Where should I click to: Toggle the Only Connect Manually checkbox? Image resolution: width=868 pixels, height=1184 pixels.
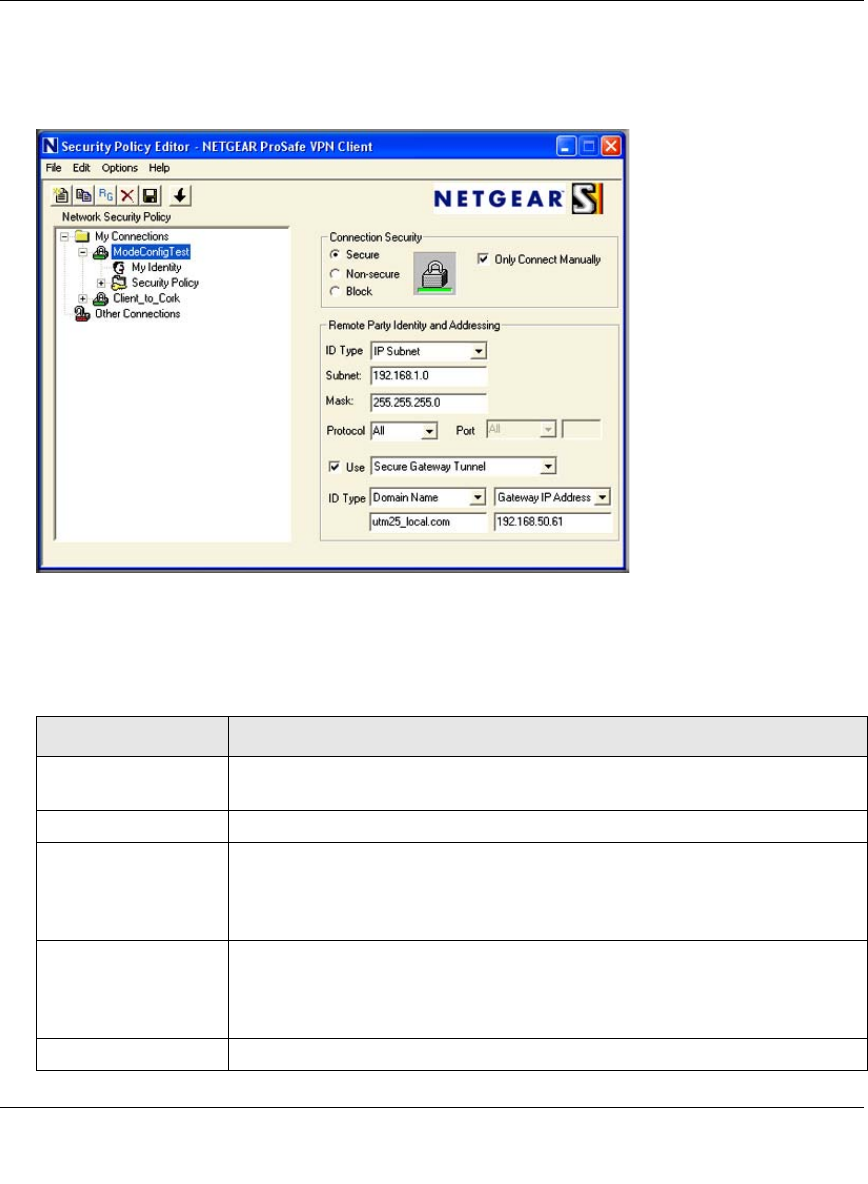coord(483,259)
